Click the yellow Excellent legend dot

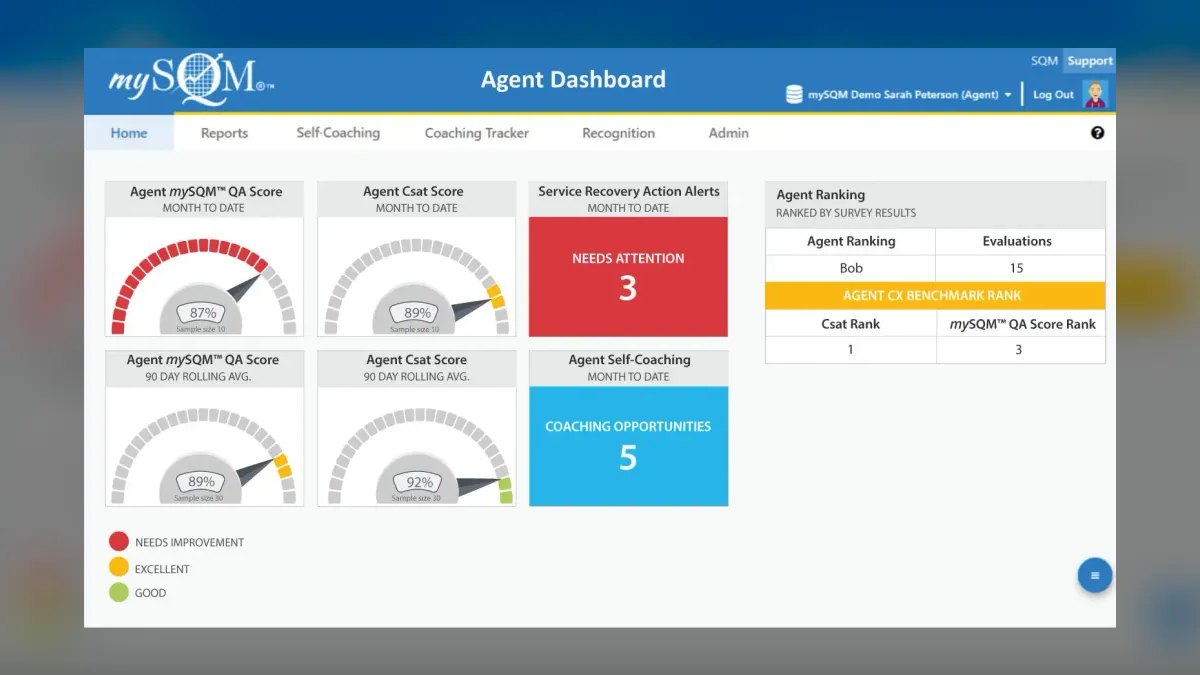tap(119, 568)
